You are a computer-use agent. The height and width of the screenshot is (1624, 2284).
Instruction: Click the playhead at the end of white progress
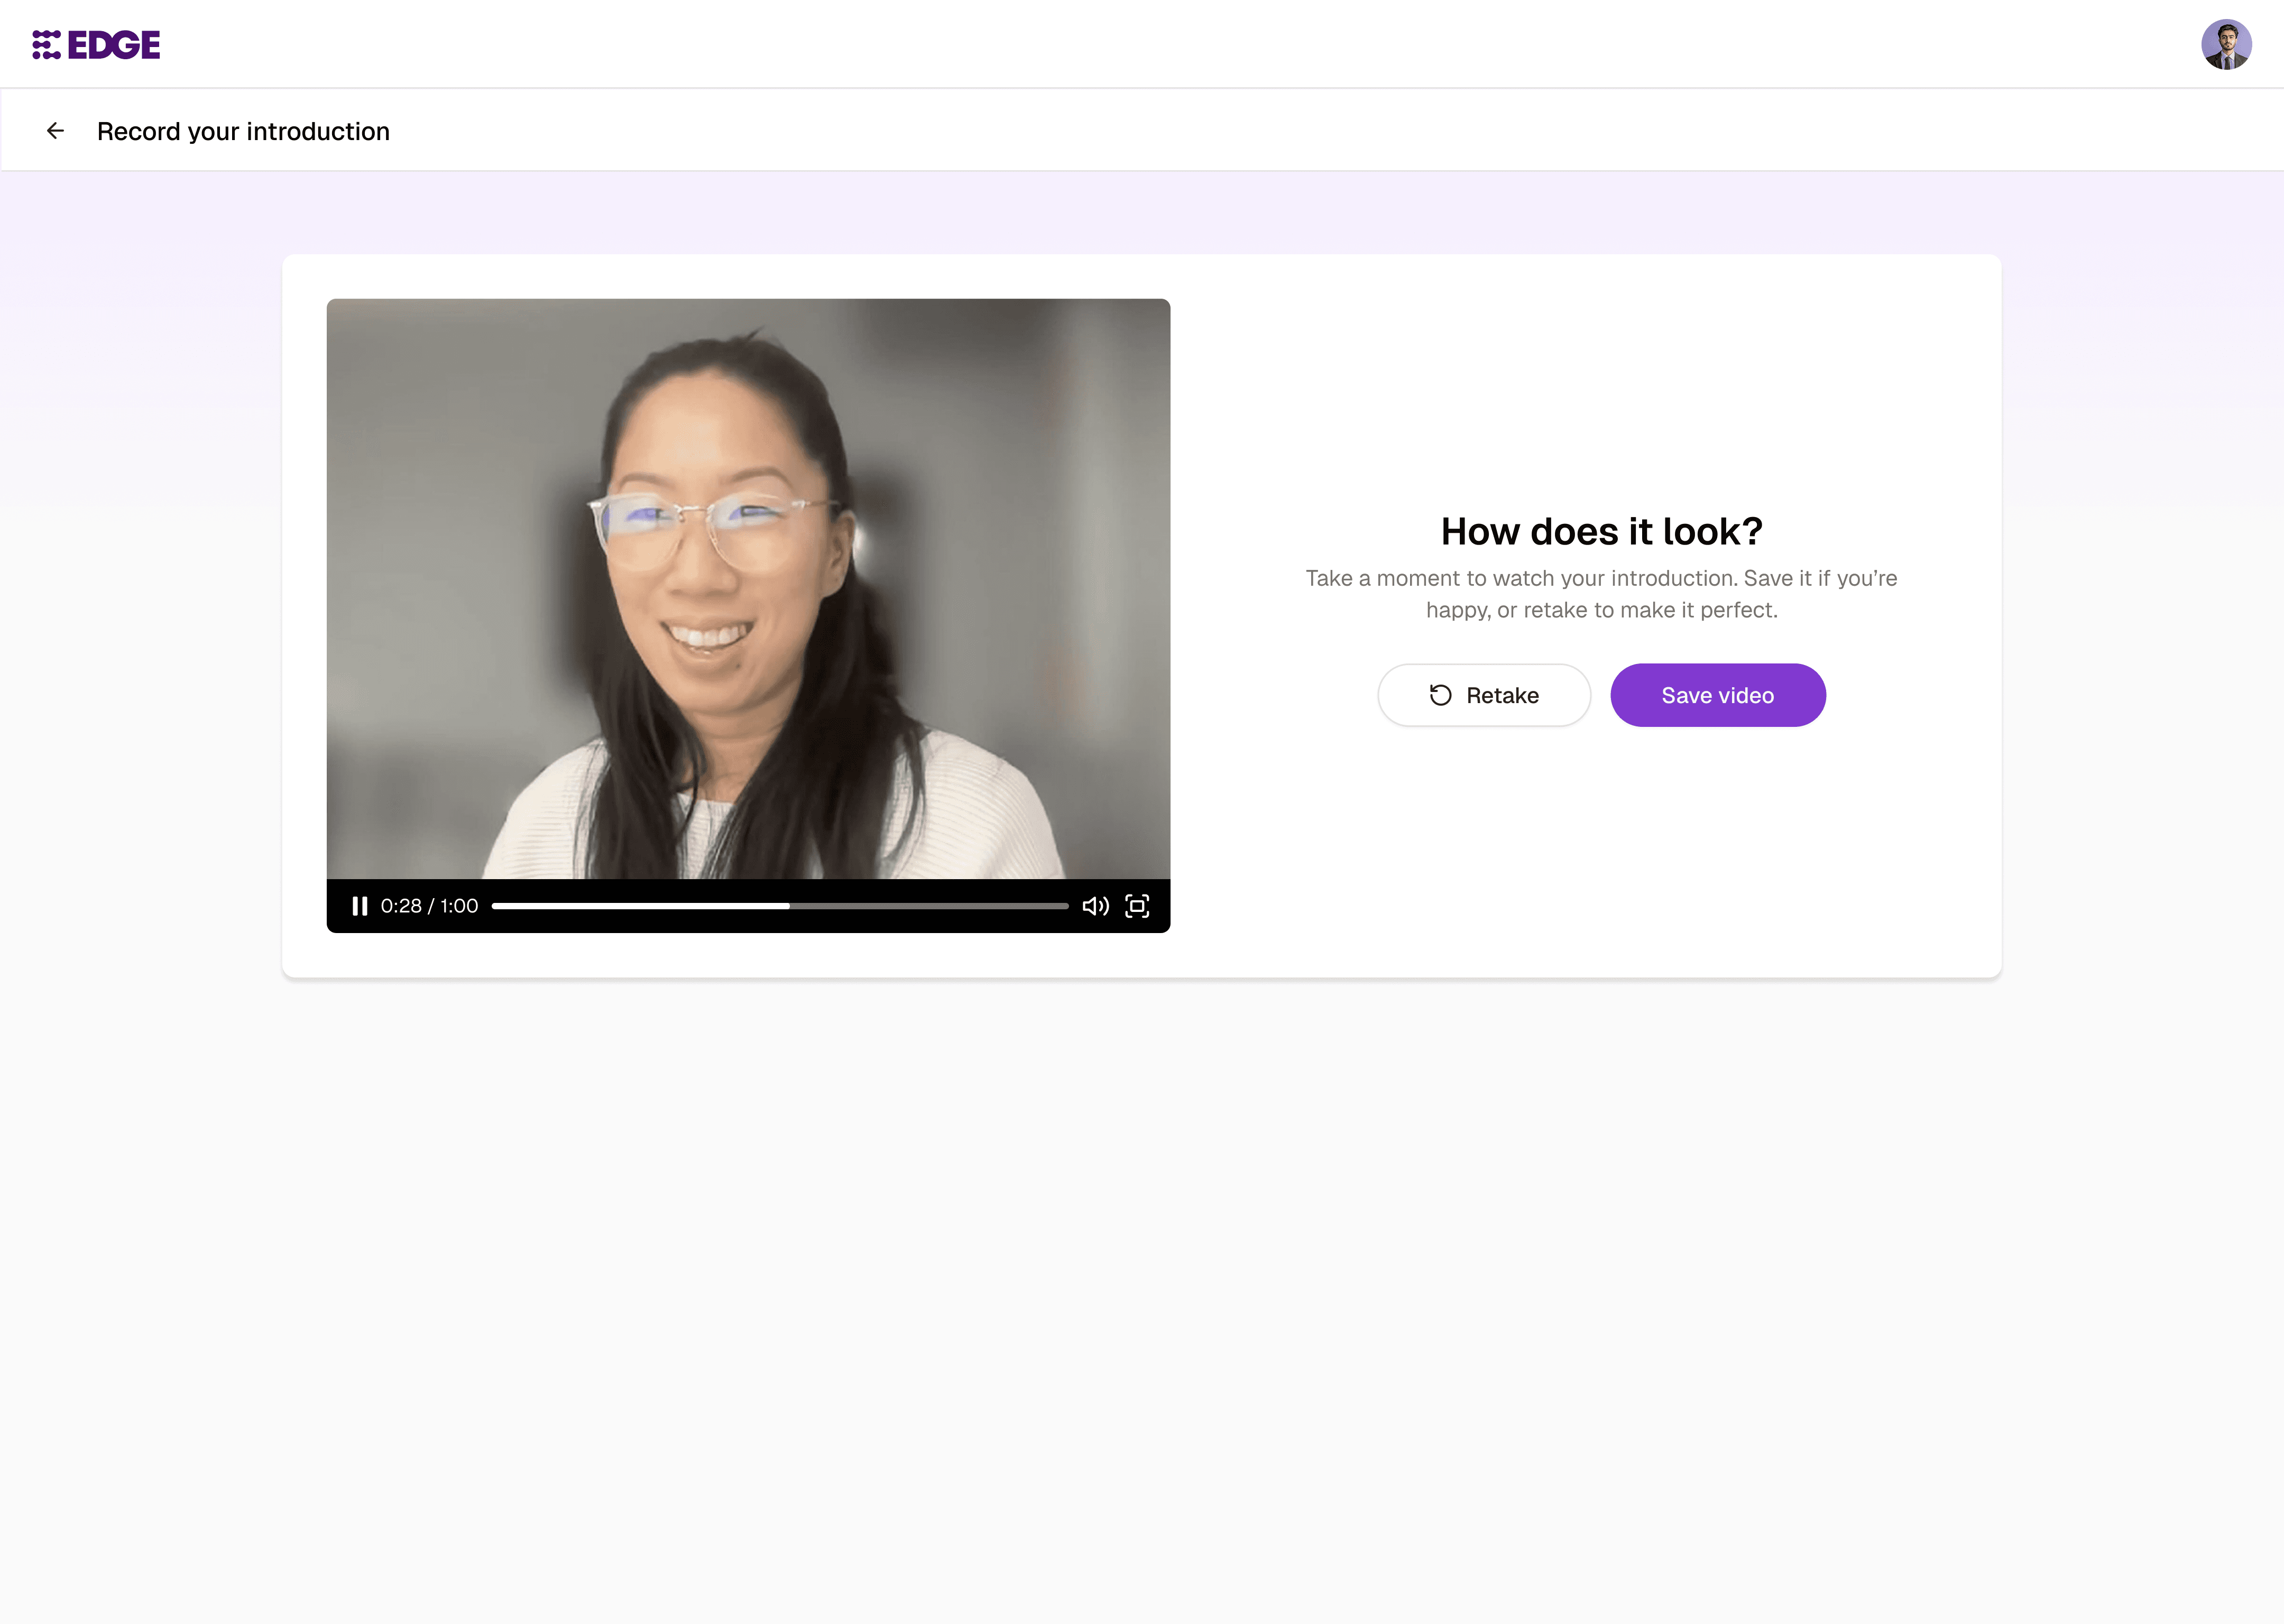pos(788,906)
